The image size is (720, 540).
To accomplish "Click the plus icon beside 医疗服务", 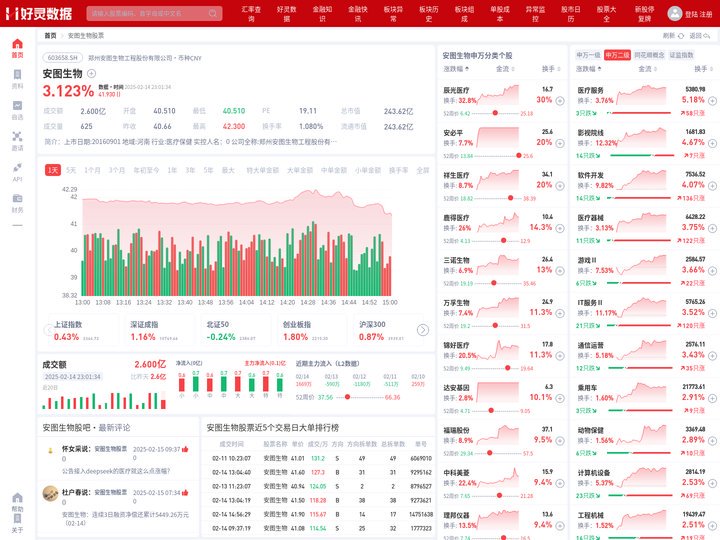I will point(712,101).
